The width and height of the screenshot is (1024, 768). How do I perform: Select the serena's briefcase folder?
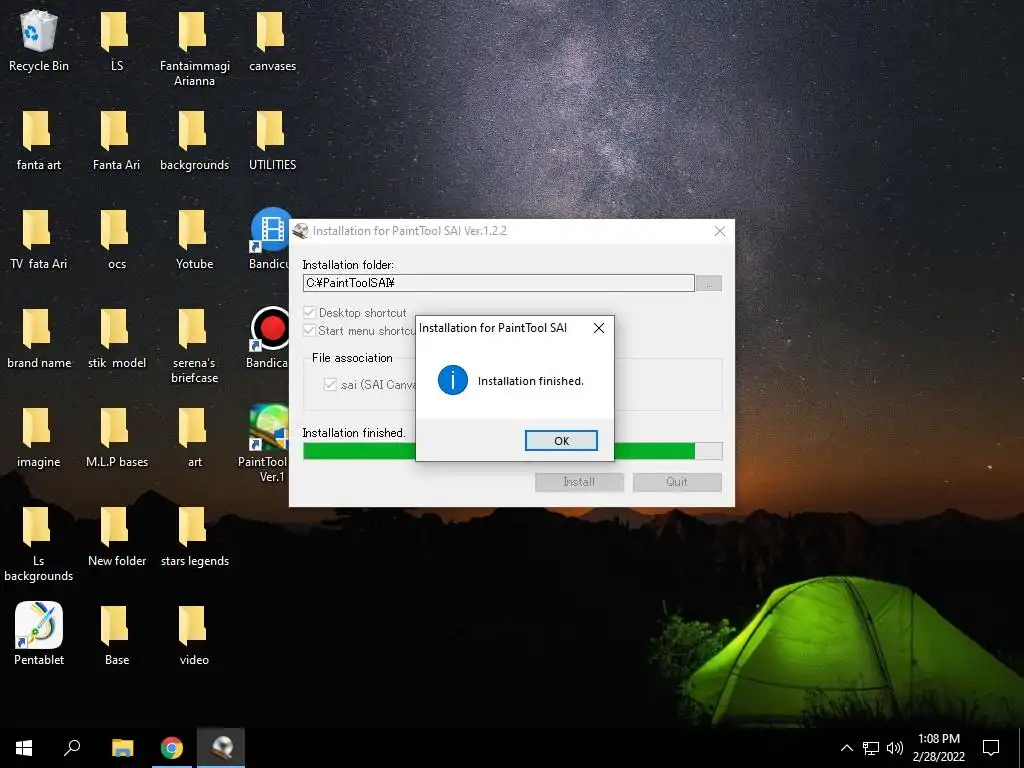tap(194, 346)
